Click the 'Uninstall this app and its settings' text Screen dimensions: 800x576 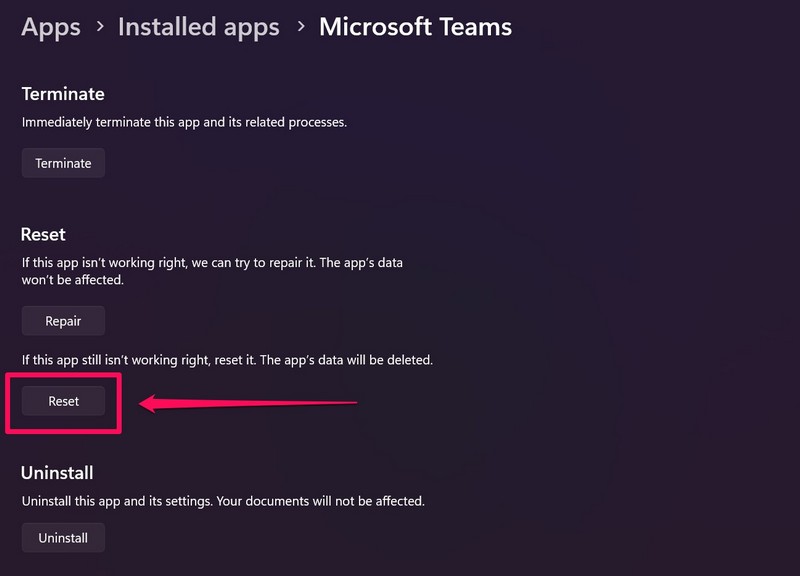tap(125, 500)
